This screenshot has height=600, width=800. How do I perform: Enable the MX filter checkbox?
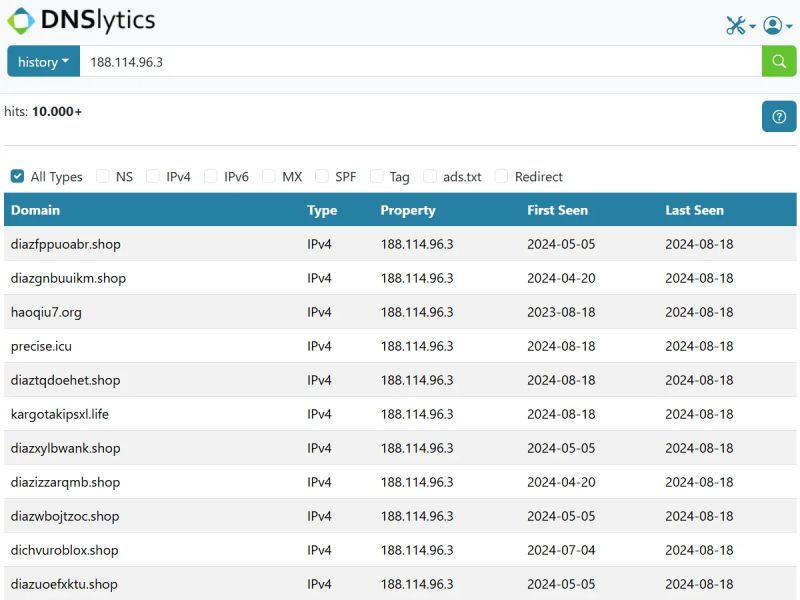tap(268, 176)
